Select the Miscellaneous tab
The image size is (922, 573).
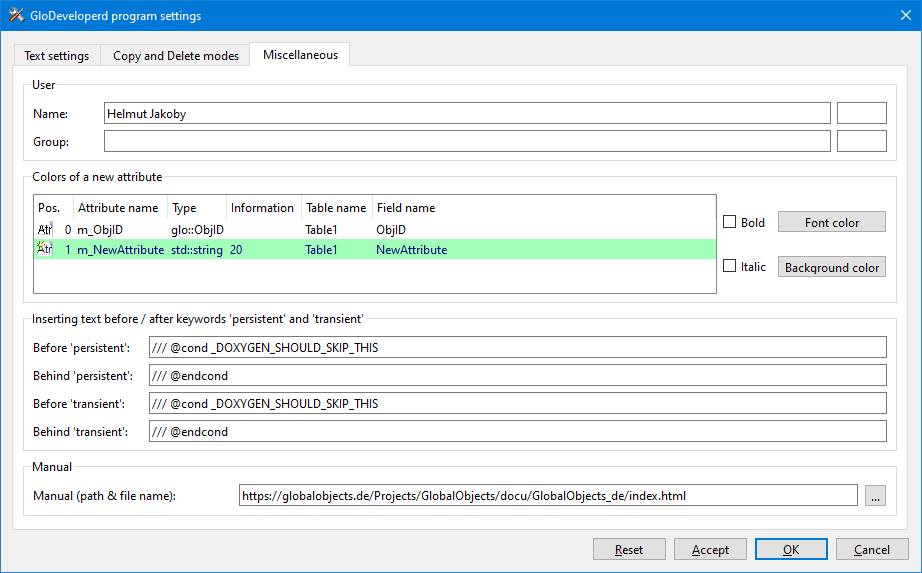click(x=300, y=55)
